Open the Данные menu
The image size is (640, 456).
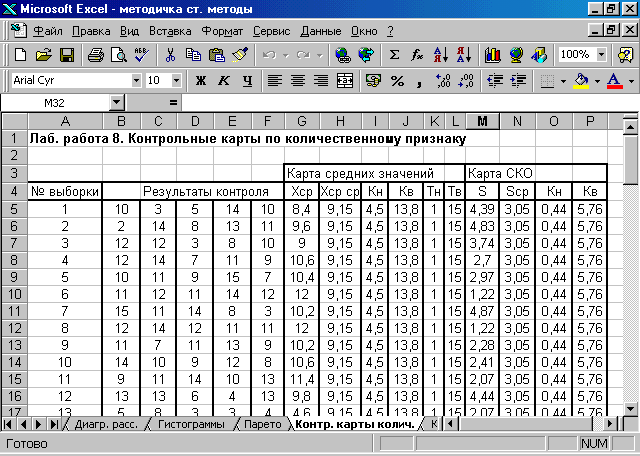[x=321, y=31]
